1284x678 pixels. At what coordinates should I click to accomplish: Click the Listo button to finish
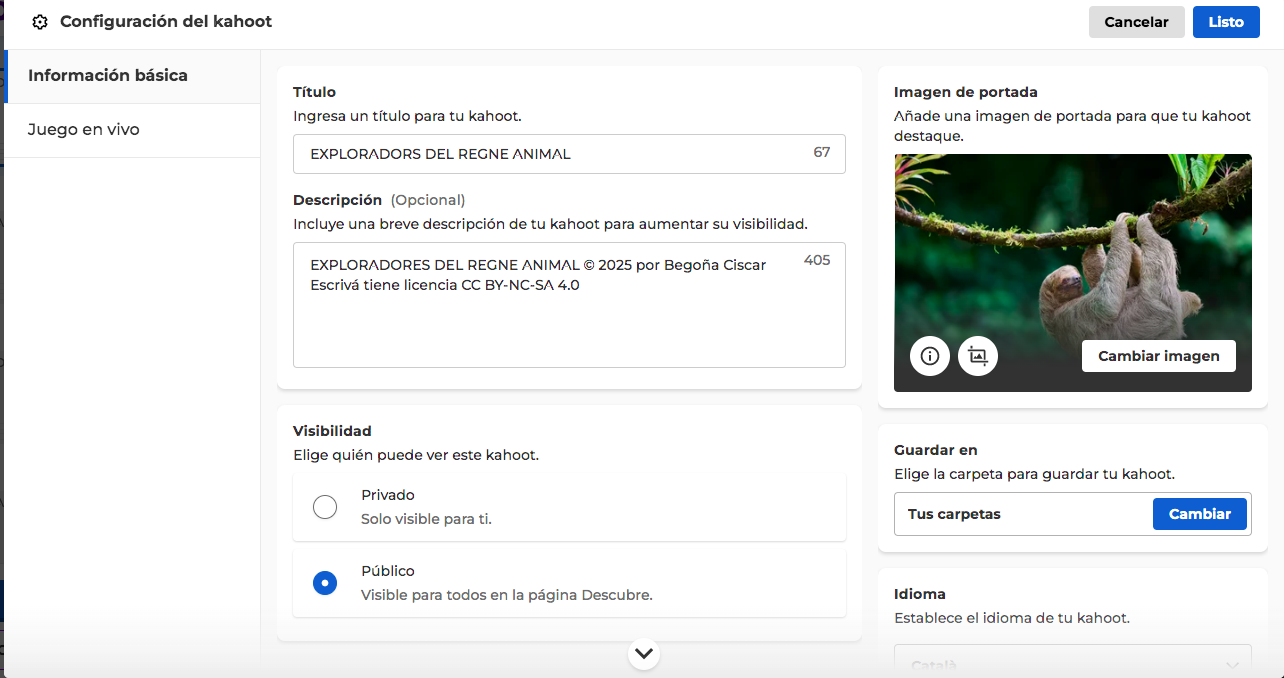(1225, 22)
